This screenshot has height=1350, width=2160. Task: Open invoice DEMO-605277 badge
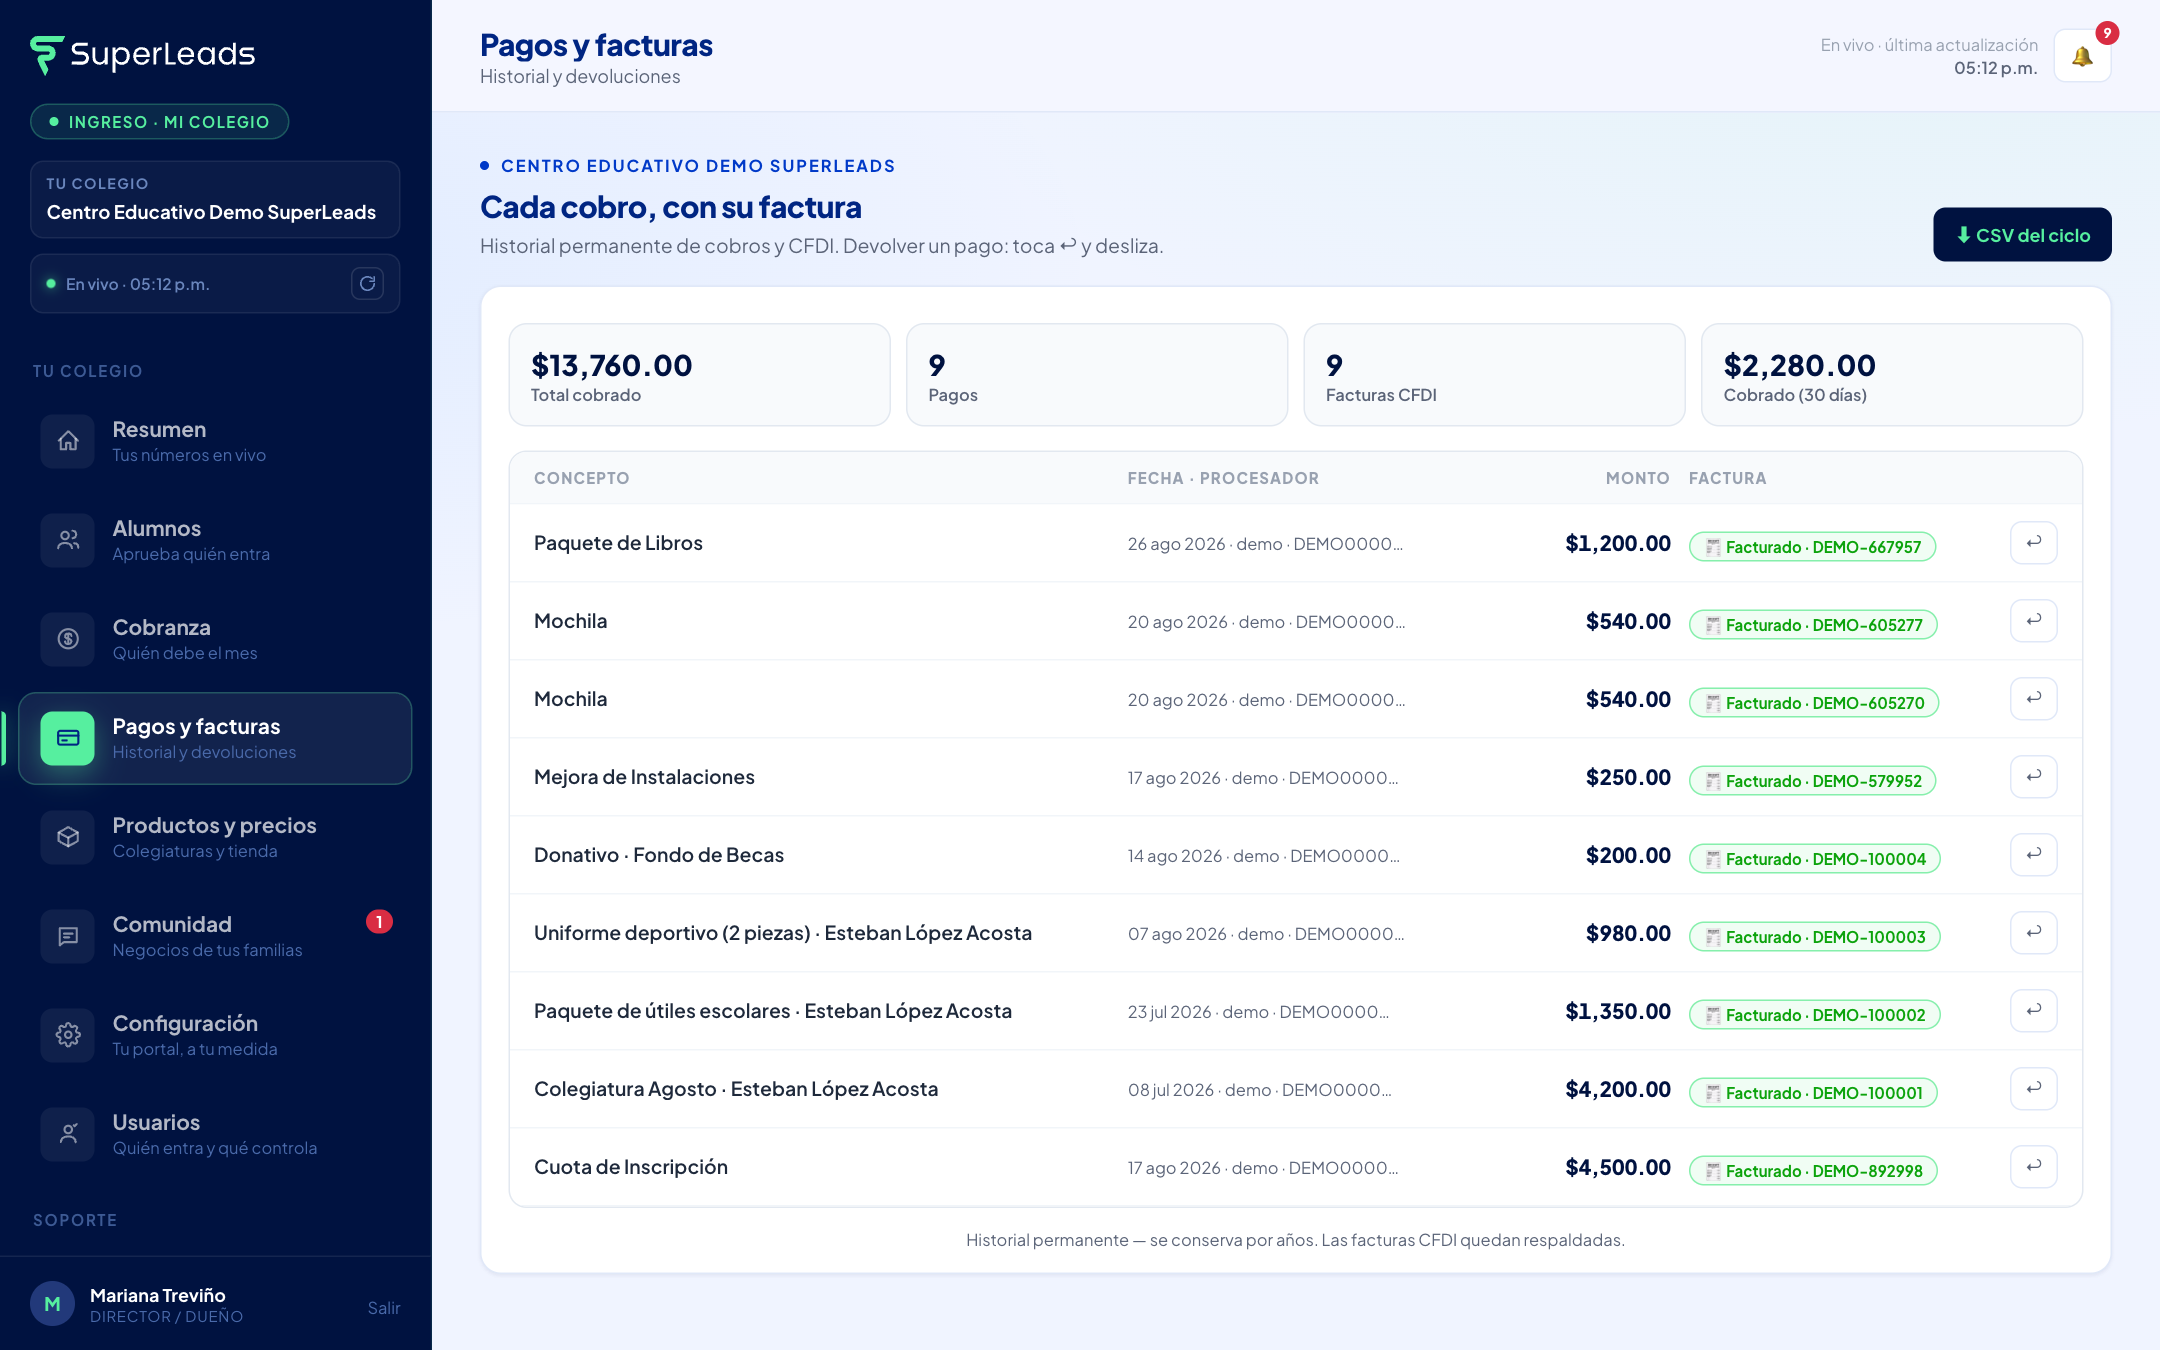(1813, 625)
